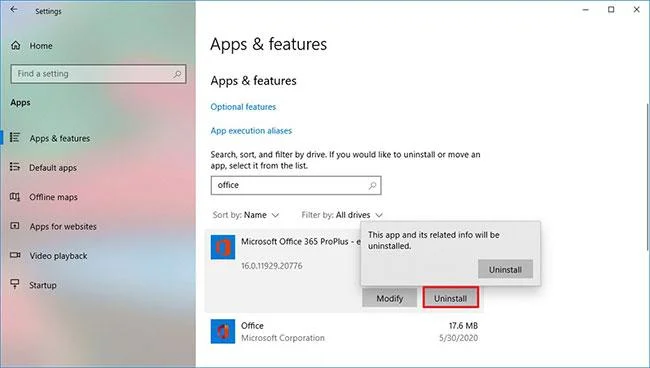The image size is (650, 368).
Task: Click the Startup icon in sidebar
Action: click(x=15, y=284)
